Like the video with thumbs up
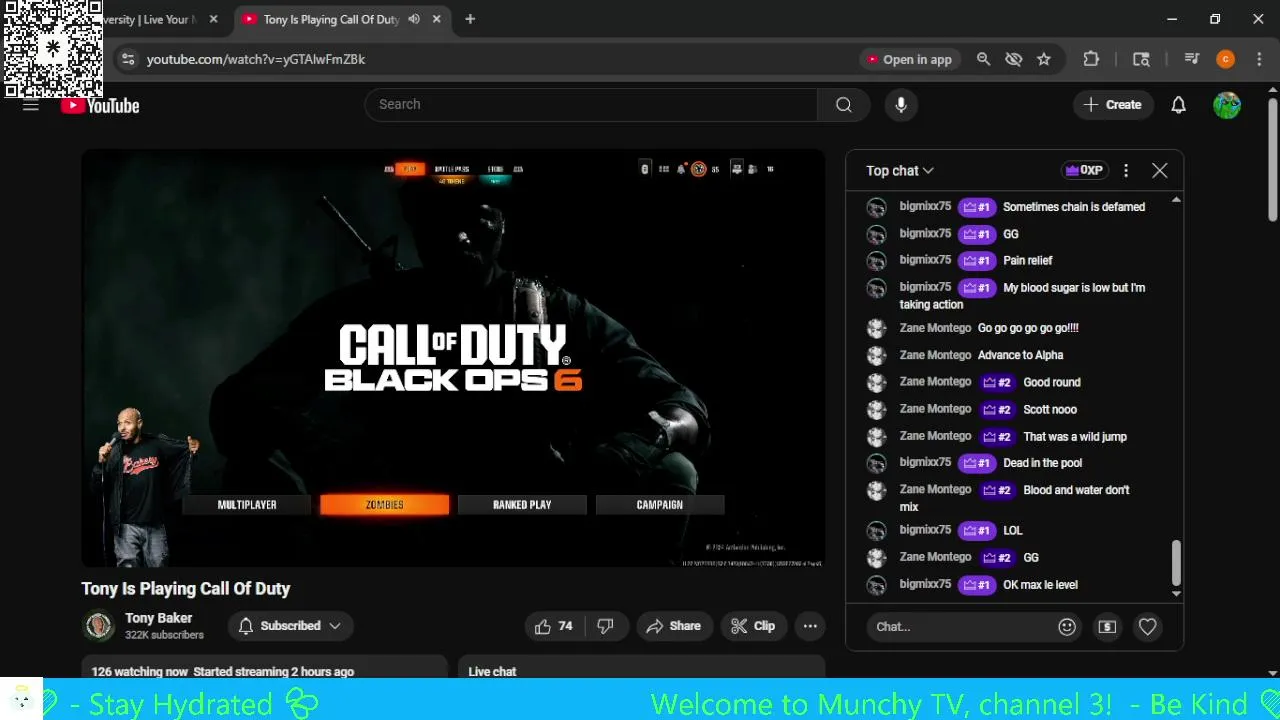Screen dimensions: 1280x720 pos(553,626)
